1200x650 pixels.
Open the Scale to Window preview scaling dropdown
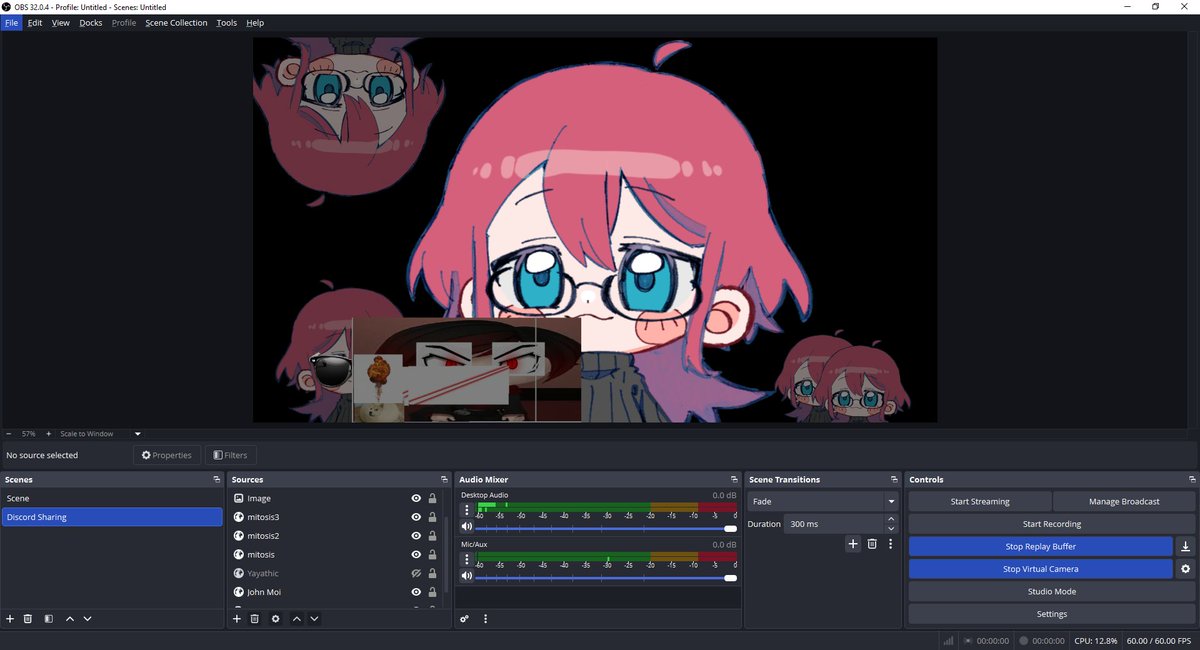(x=100, y=434)
